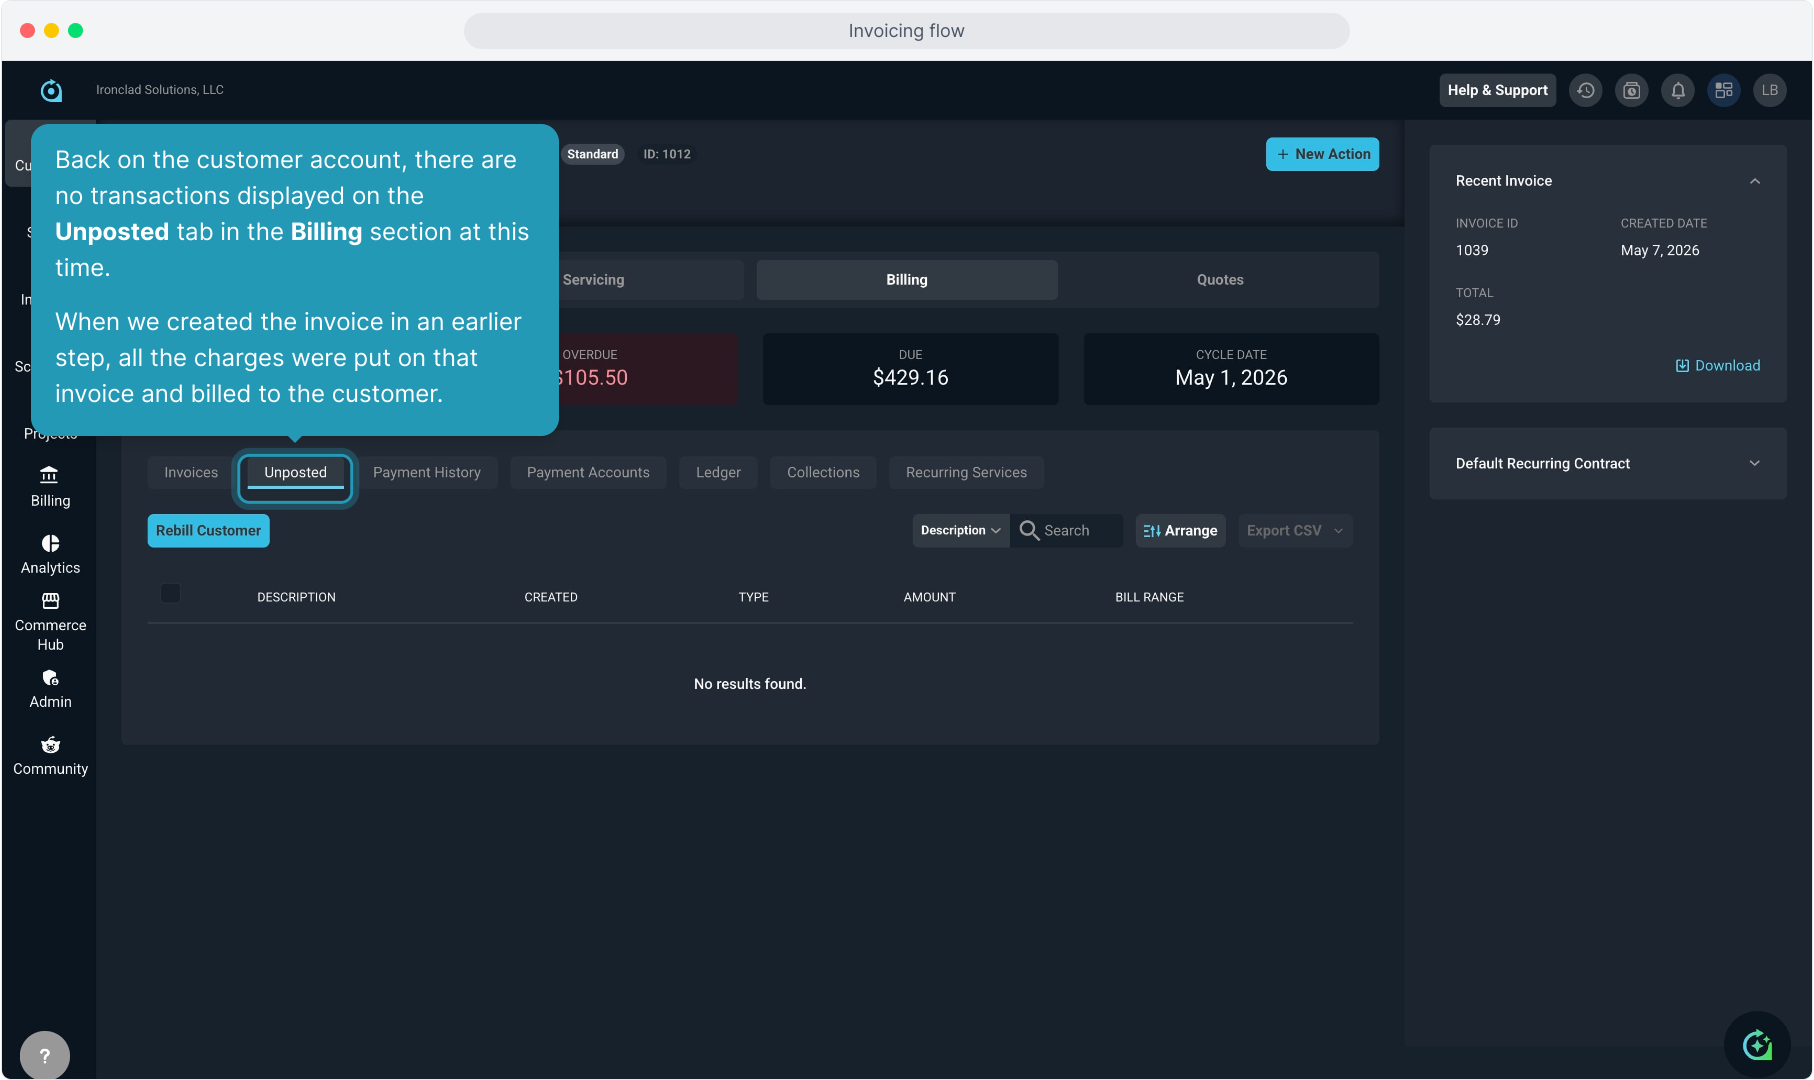Open the Ledger tab
1814x1080 pixels.
pyautogui.click(x=718, y=472)
